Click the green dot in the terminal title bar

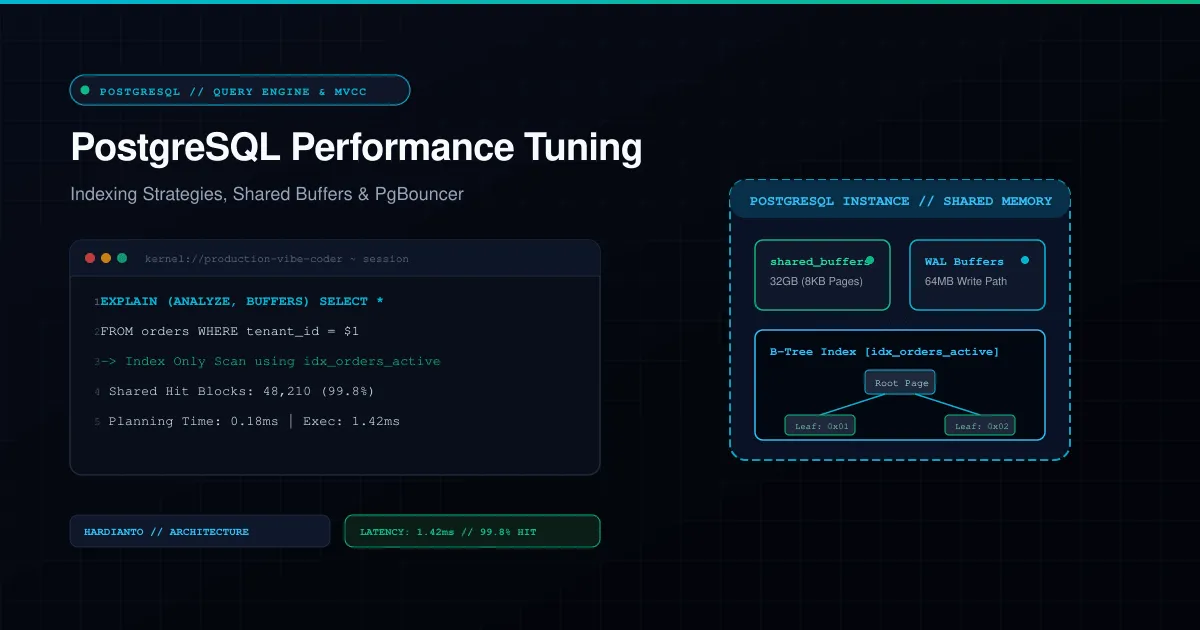pos(122,258)
